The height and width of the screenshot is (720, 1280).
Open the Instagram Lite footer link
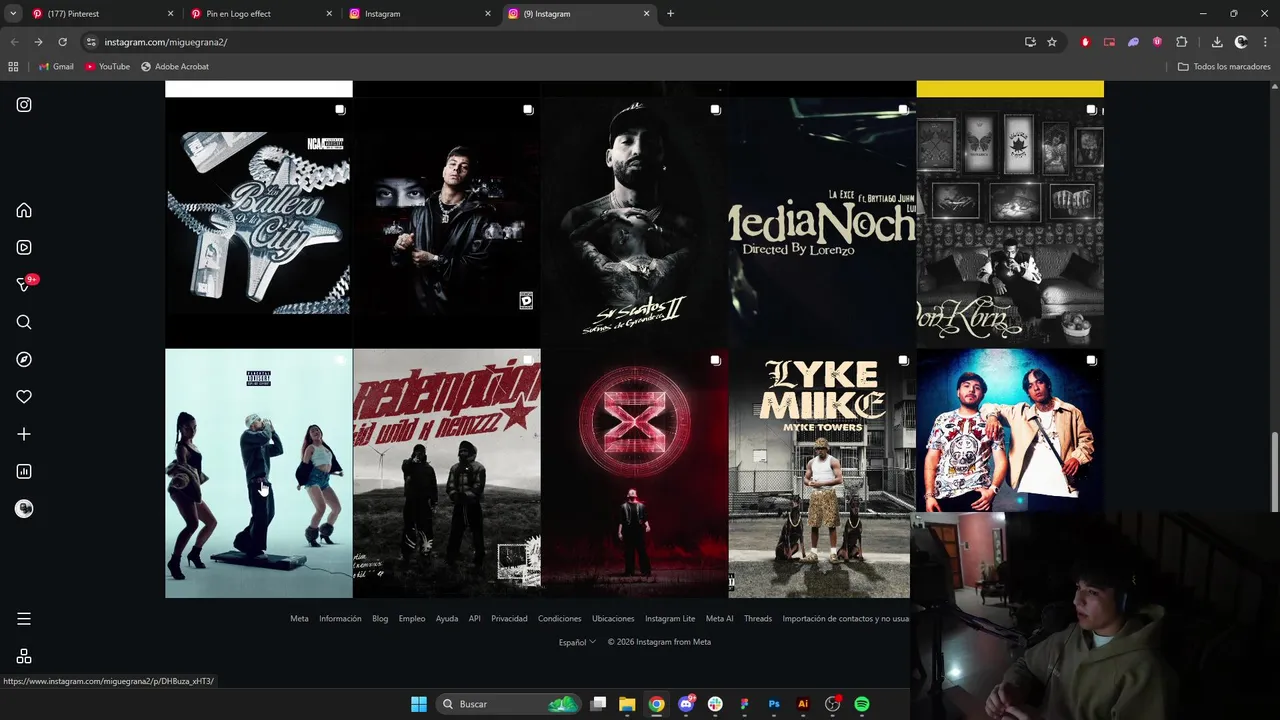670,619
